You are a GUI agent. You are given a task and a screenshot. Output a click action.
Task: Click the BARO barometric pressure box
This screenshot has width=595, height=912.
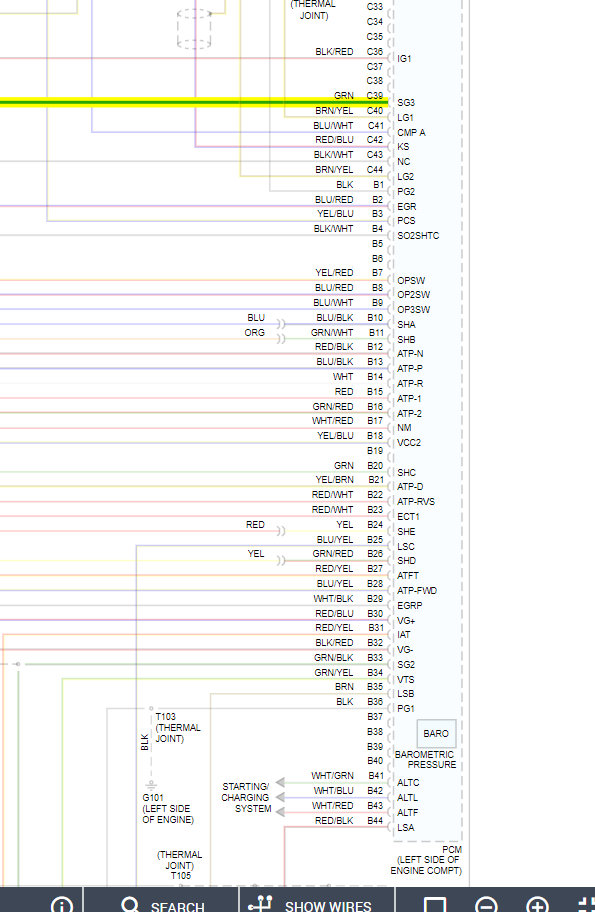point(436,733)
